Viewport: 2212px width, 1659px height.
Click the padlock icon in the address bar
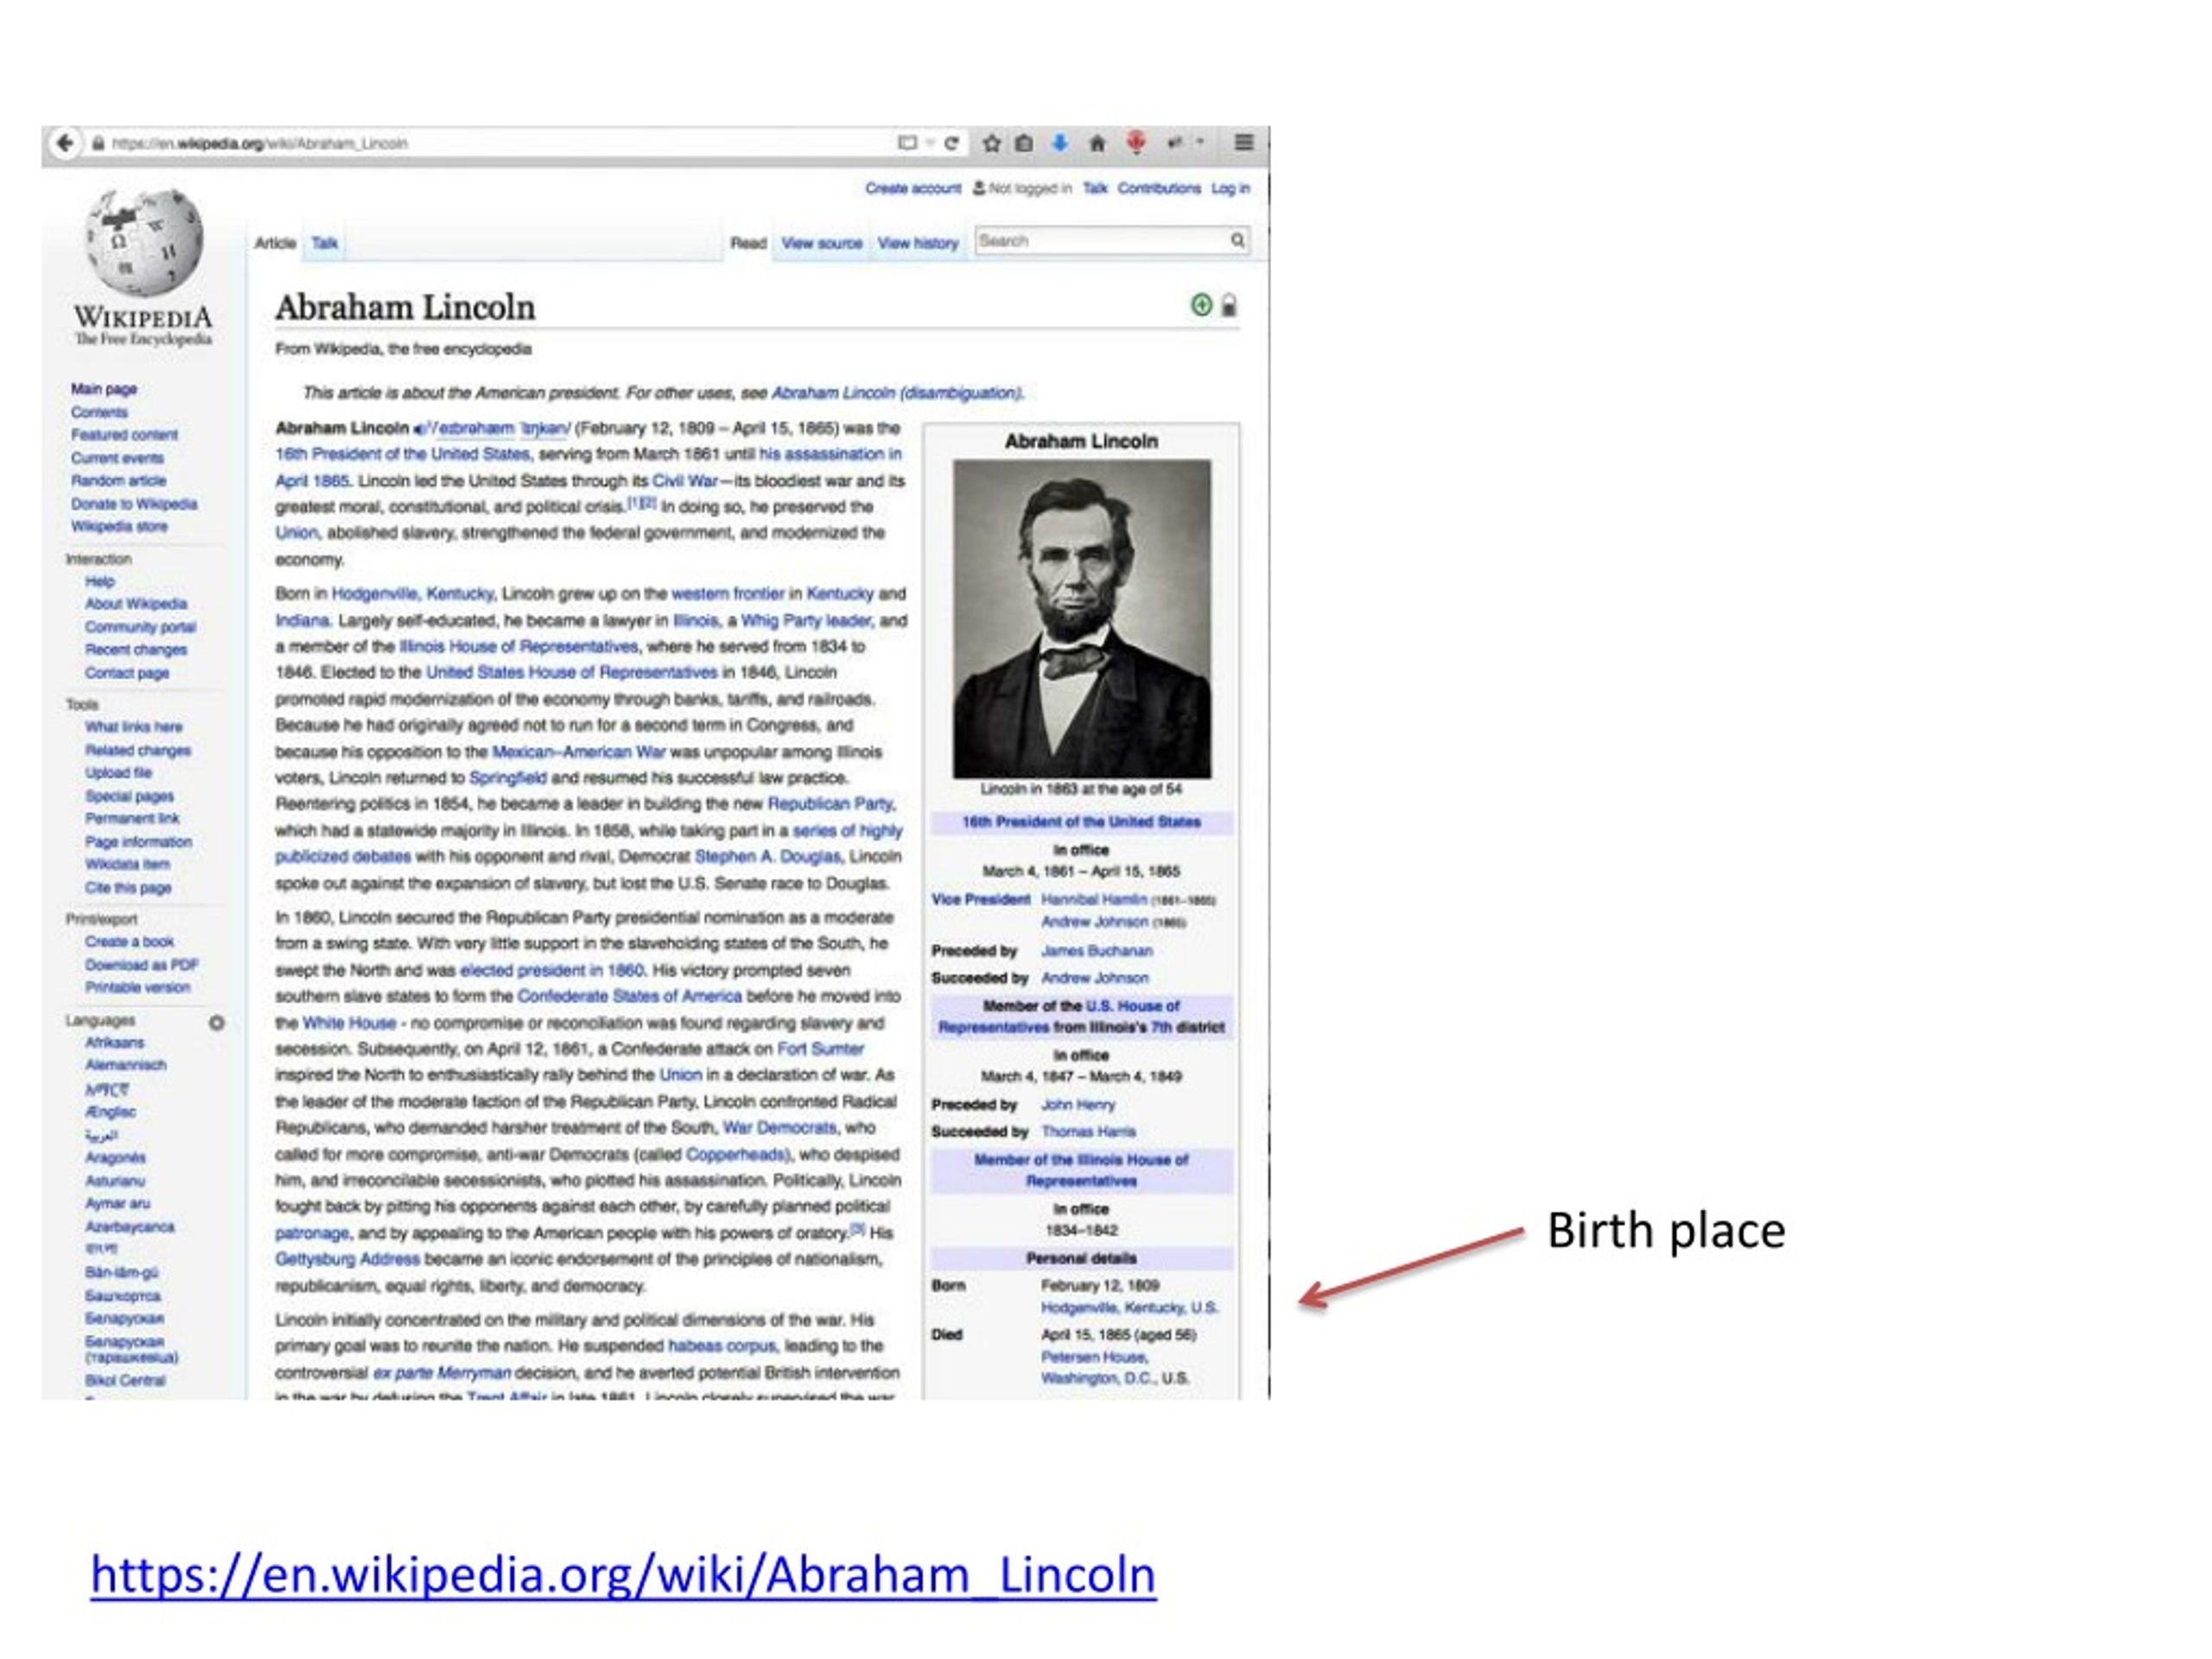98,144
